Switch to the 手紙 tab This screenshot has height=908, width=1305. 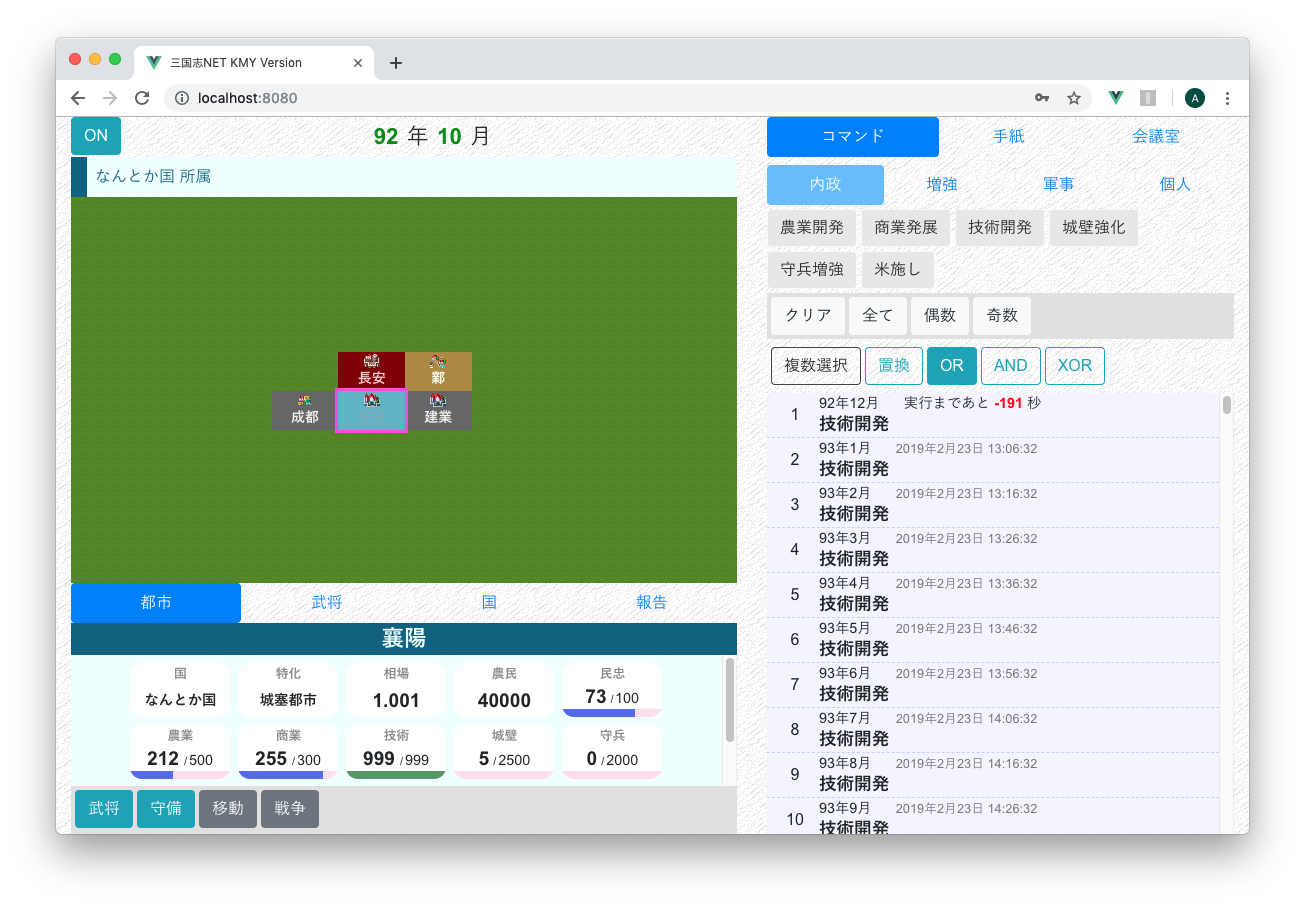[x=1008, y=137]
